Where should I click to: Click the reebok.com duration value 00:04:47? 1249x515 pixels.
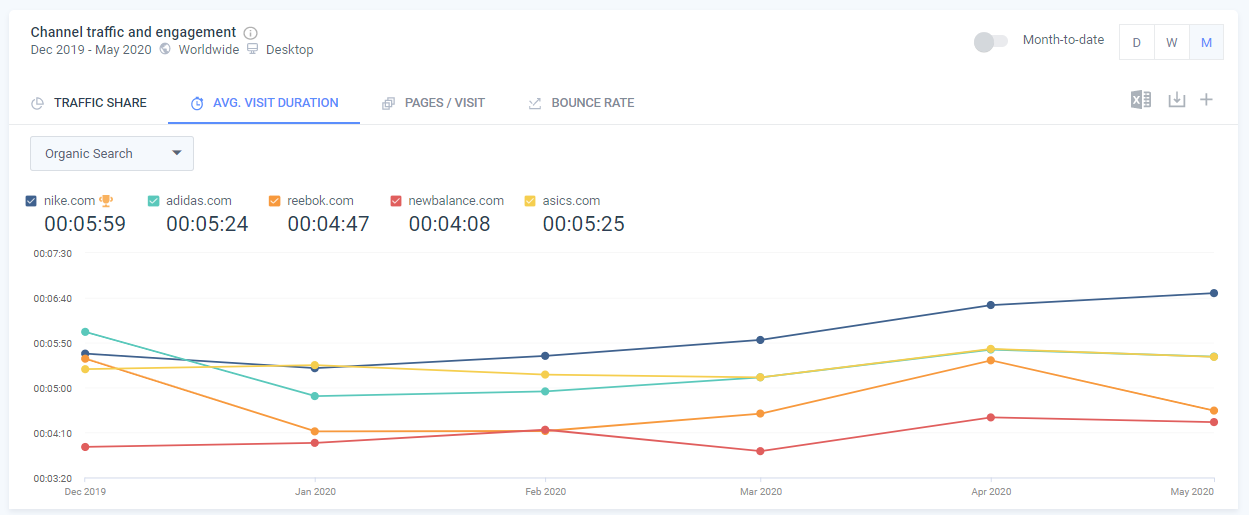[328, 224]
